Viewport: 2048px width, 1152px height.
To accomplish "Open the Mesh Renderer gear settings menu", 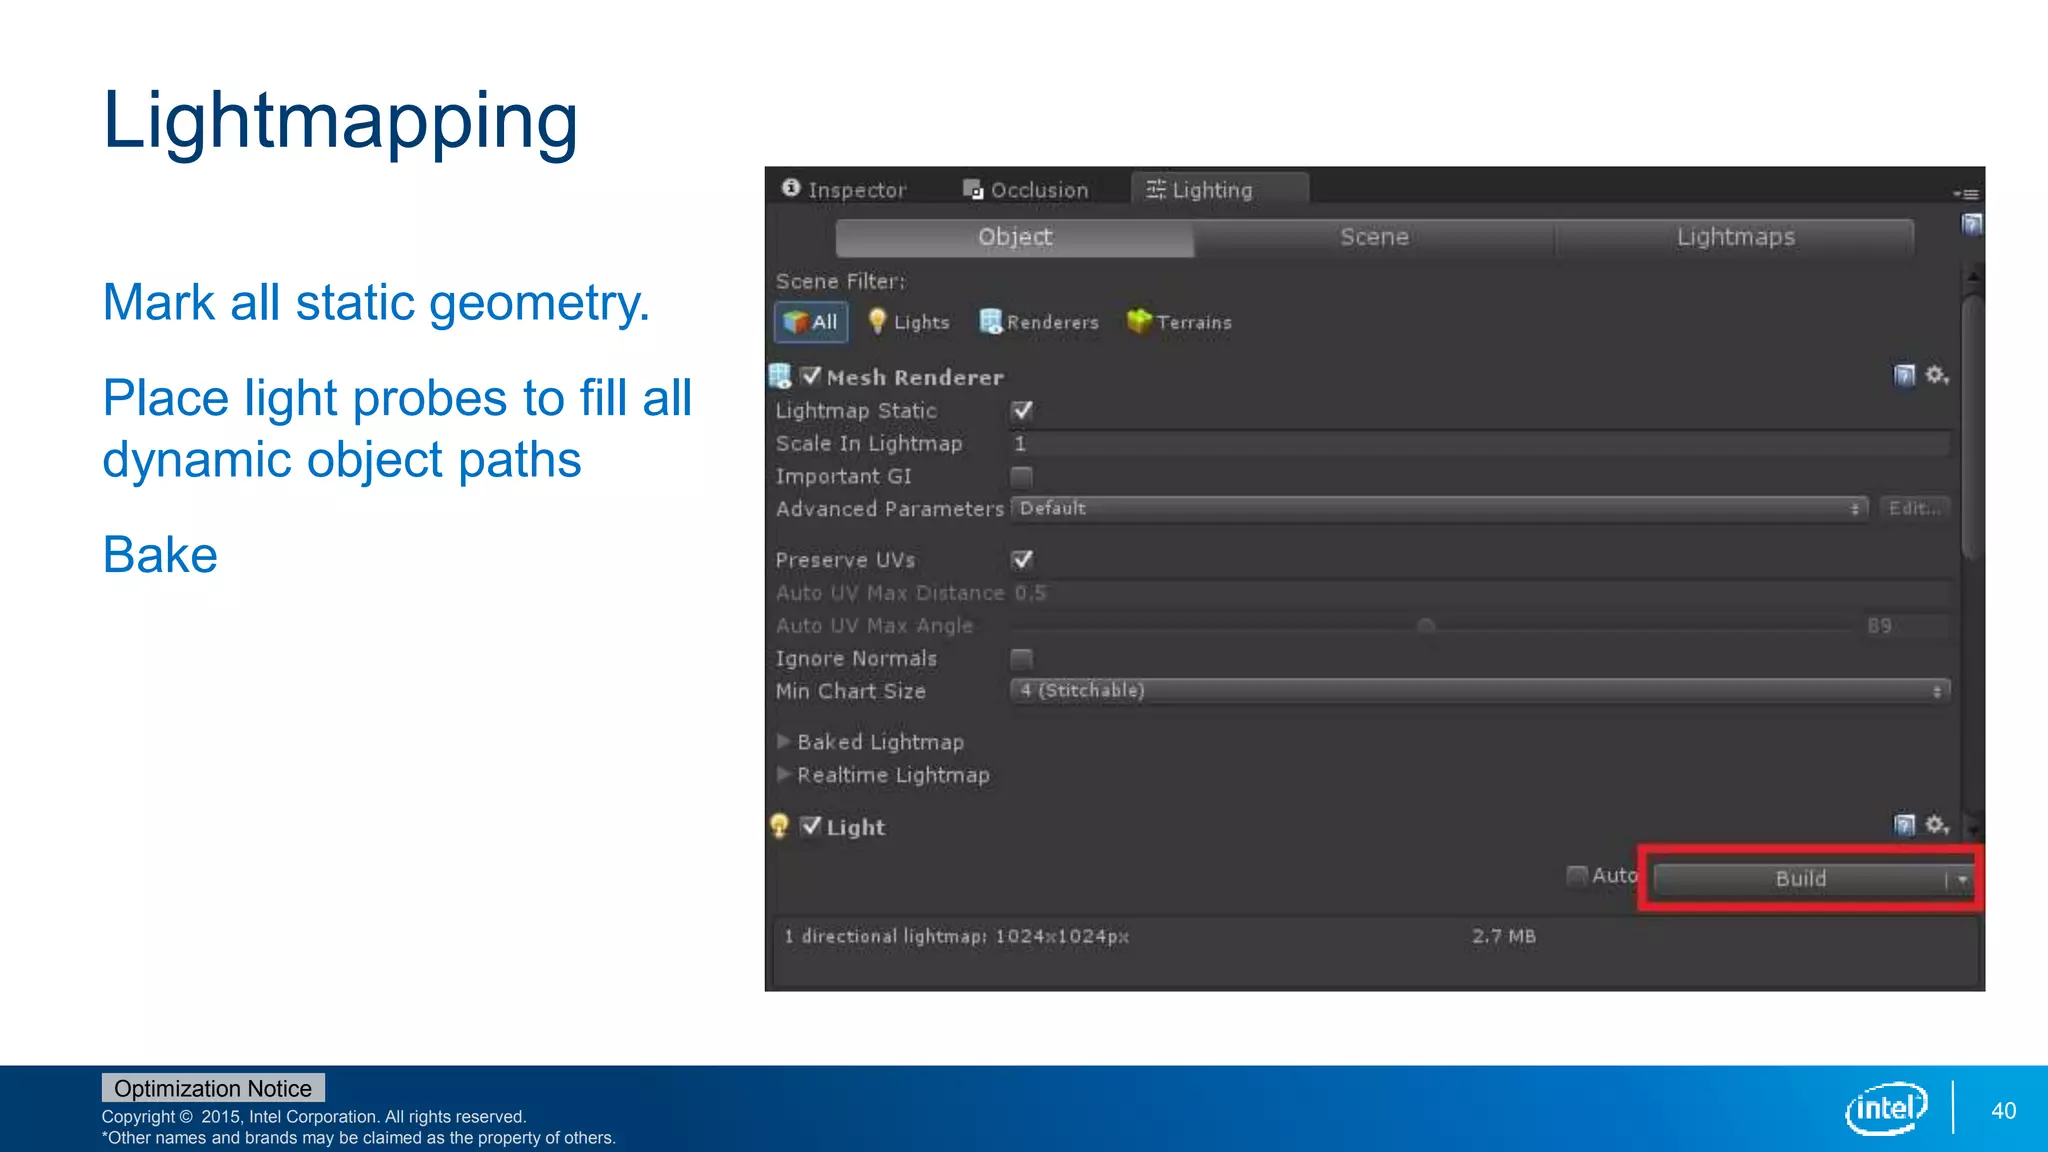I will (x=1937, y=376).
